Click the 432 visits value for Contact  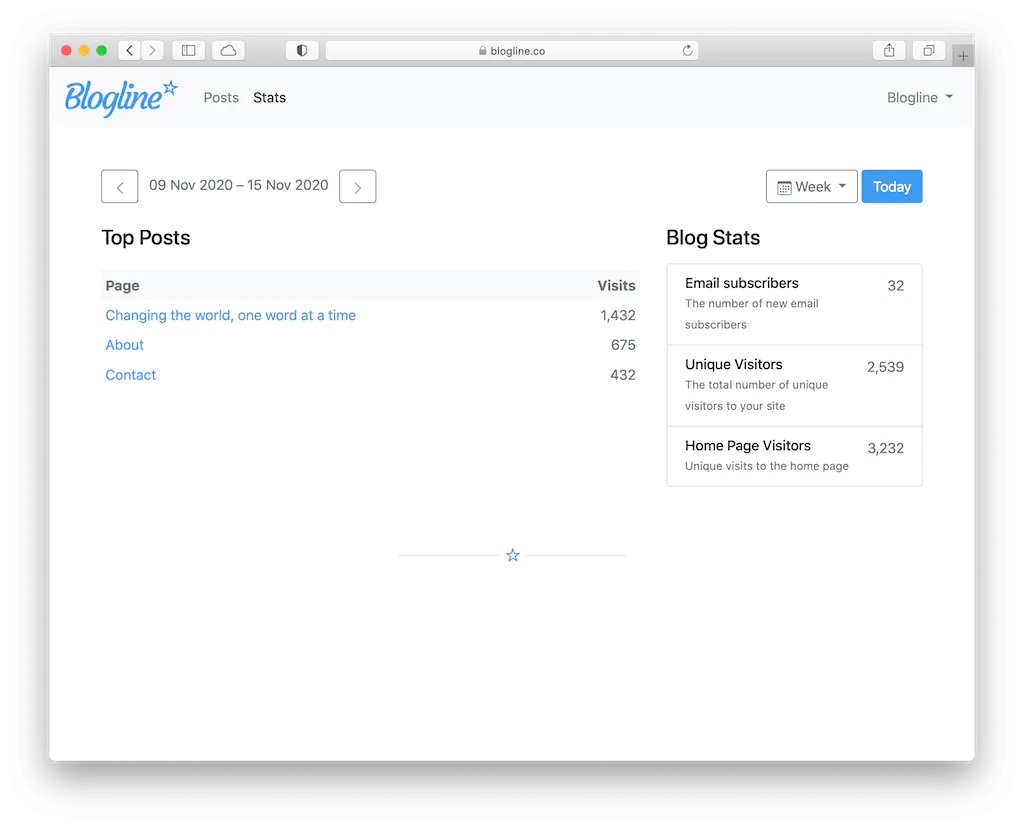[622, 375]
